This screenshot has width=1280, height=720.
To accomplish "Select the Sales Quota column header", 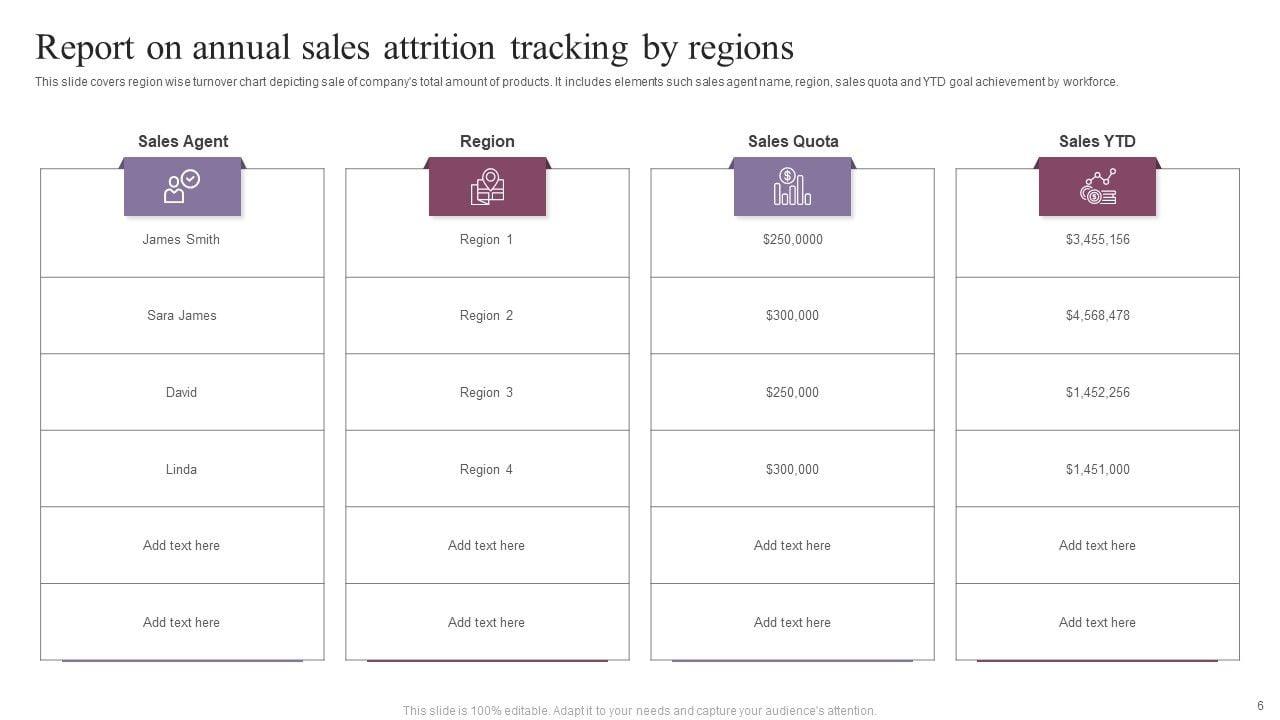I will (x=793, y=142).
